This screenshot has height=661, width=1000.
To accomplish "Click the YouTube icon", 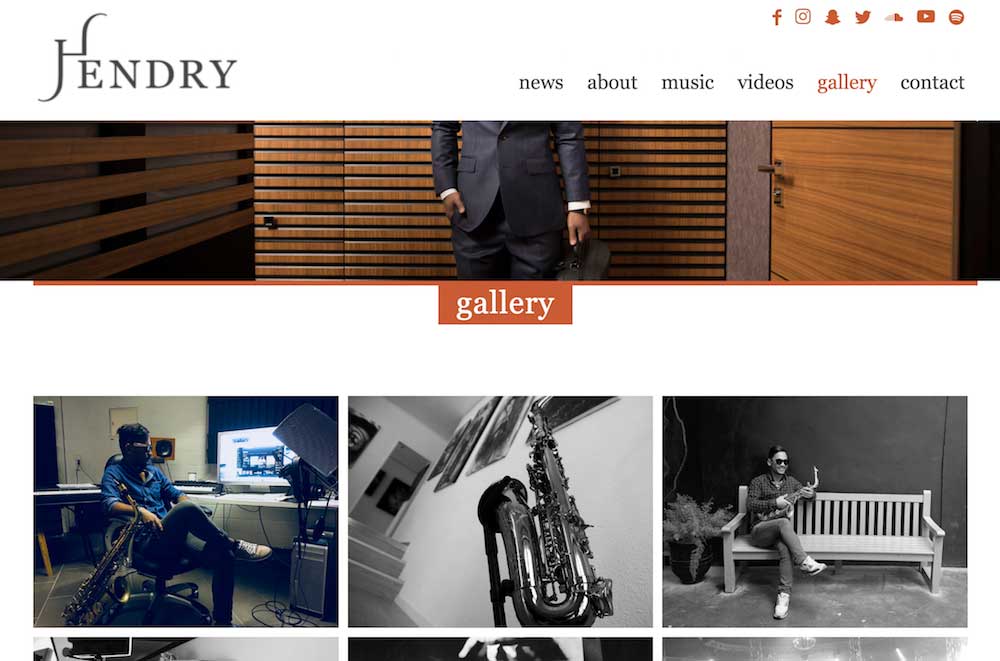I will click(x=925, y=17).
